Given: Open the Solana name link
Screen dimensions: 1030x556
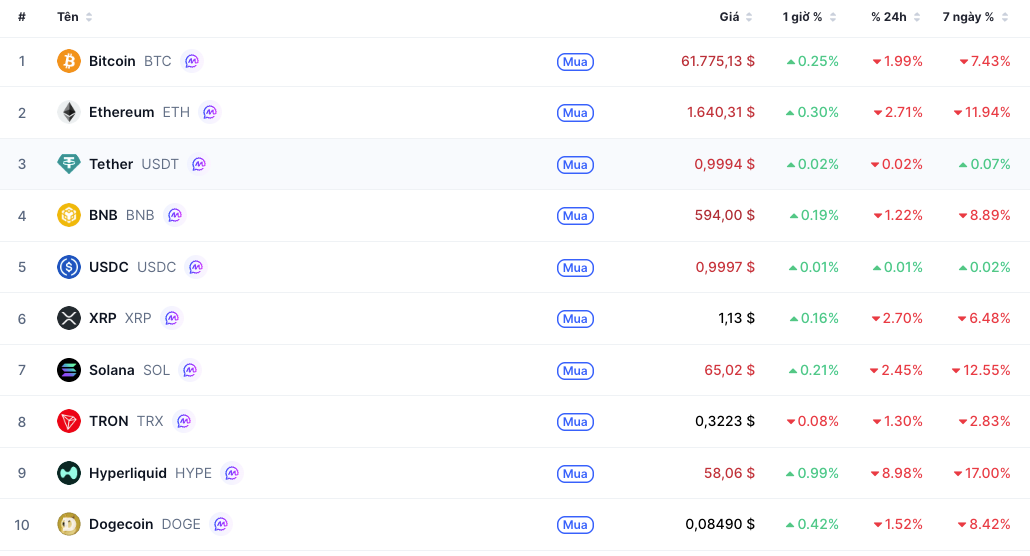Looking at the screenshot, I should point(112,370).
